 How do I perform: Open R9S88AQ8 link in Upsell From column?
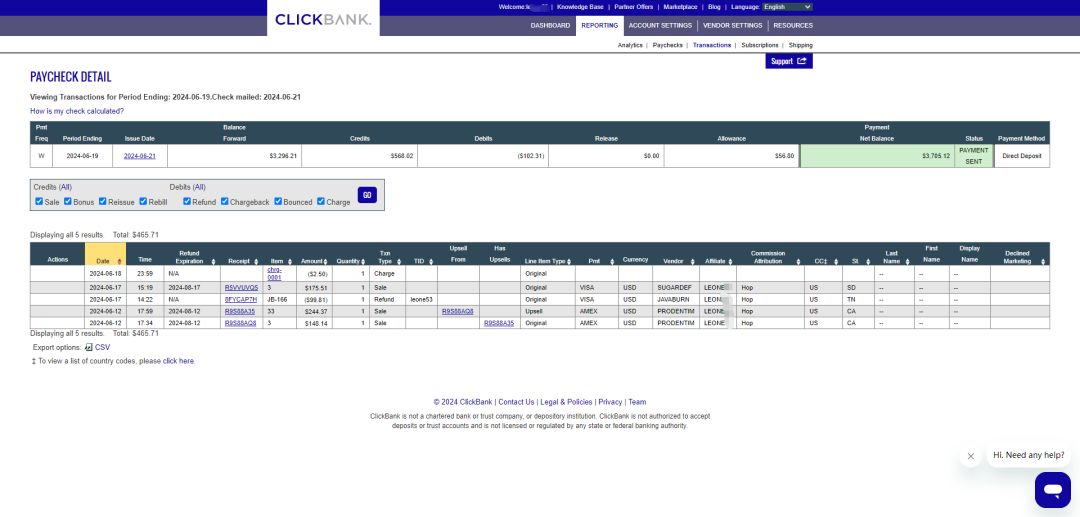click(457, 311)
